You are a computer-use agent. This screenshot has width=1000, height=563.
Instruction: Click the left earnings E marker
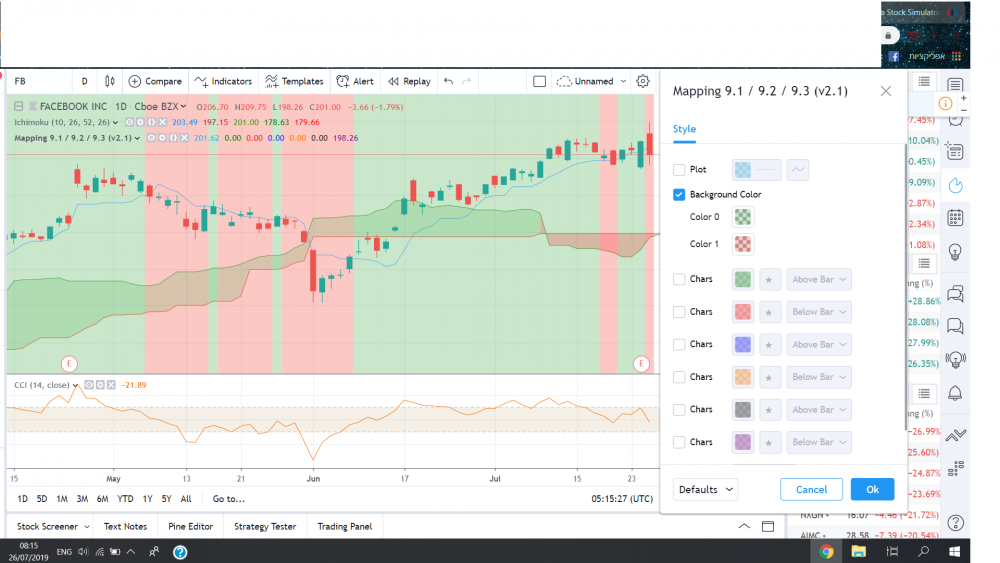pos(69,364)
